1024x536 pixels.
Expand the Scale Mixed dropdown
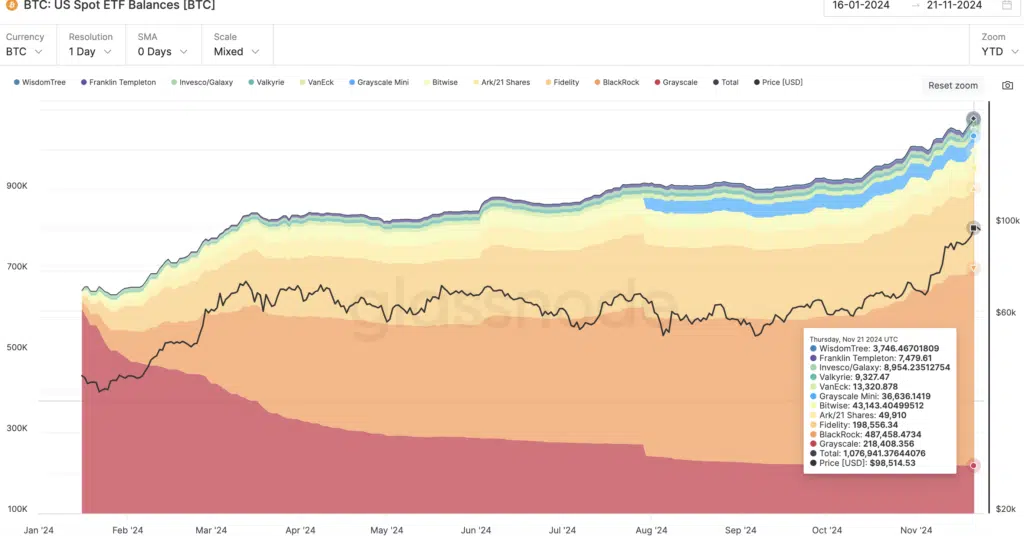tap(237, 51)
